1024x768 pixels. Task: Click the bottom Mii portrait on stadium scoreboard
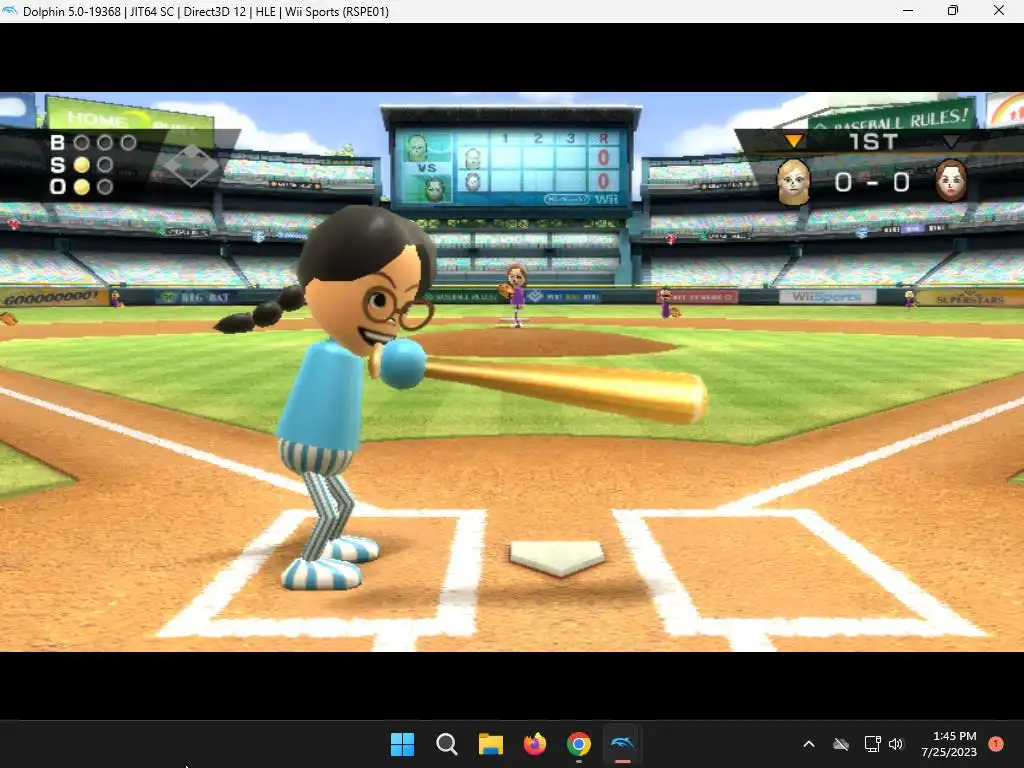pyautogui.click(x=434, y=189)
